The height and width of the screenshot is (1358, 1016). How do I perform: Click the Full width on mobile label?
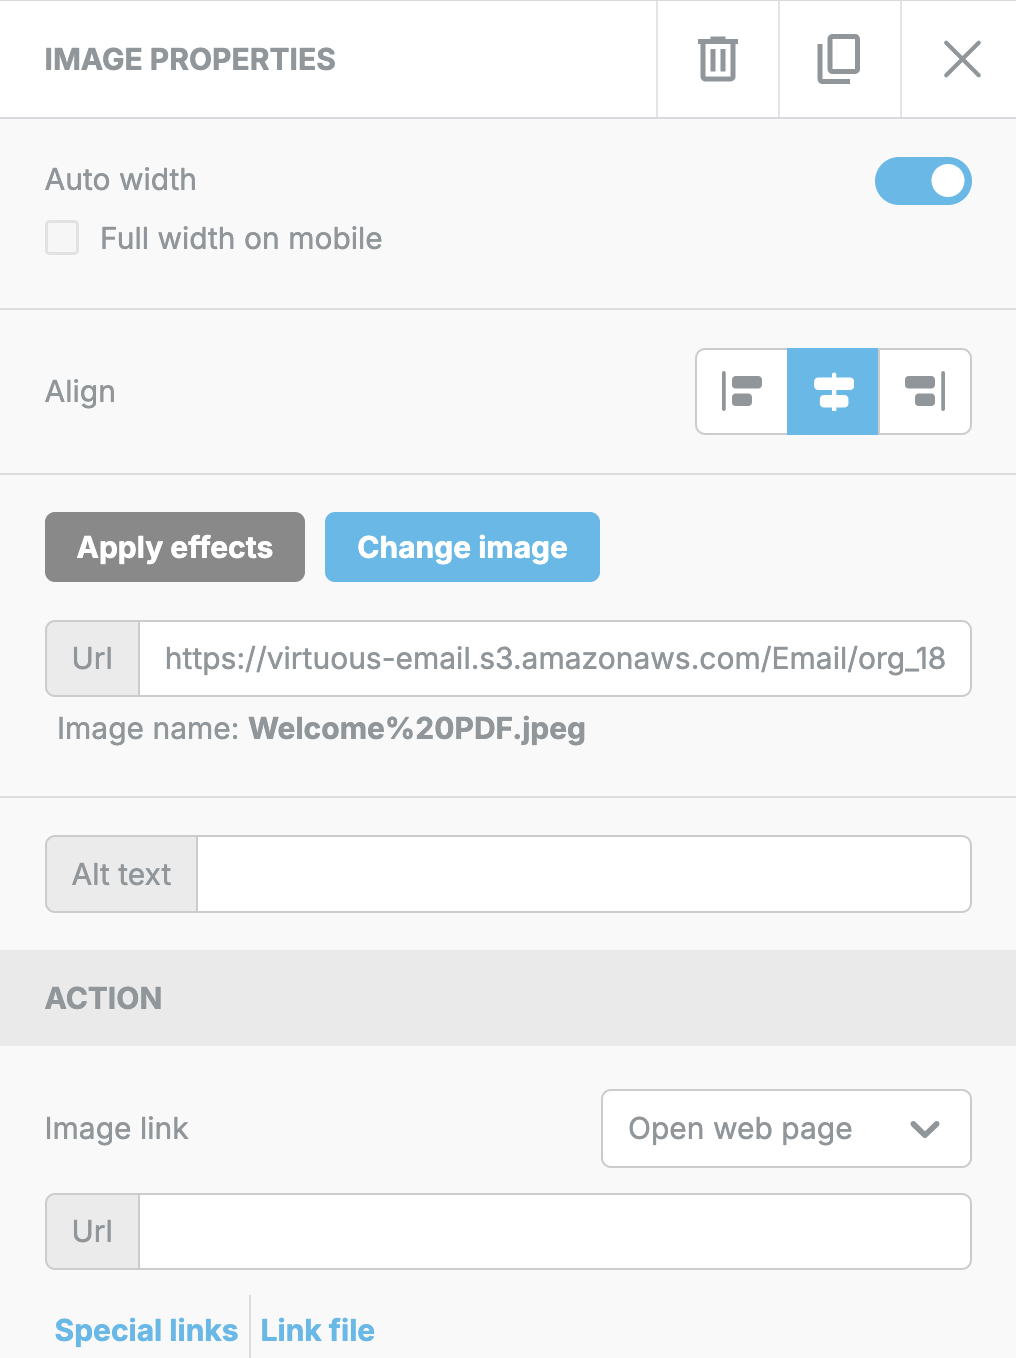tap(241, 238)
